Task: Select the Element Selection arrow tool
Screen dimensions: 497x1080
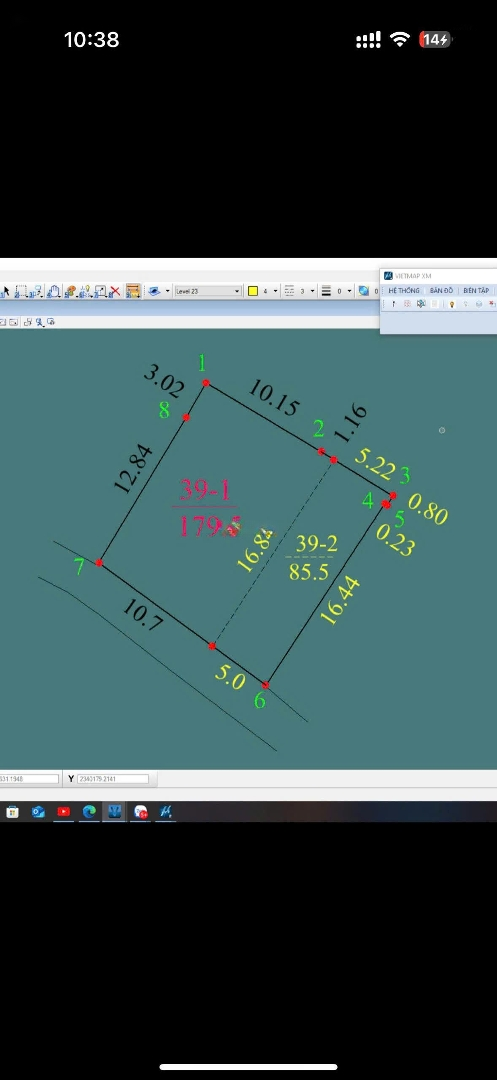Action: 6,291
